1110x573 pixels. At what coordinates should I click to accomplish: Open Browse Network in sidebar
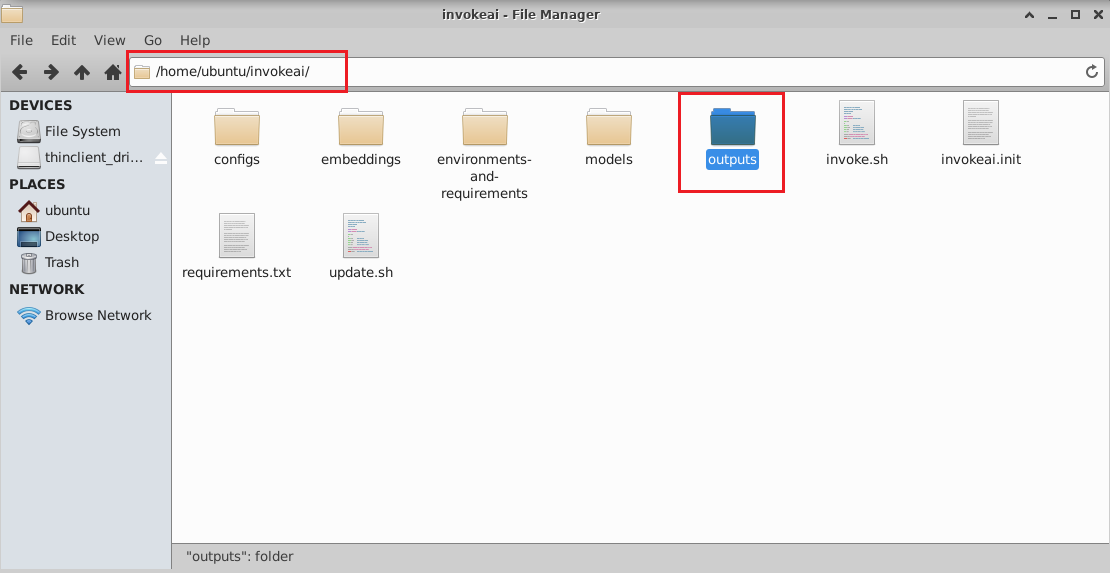86,315
